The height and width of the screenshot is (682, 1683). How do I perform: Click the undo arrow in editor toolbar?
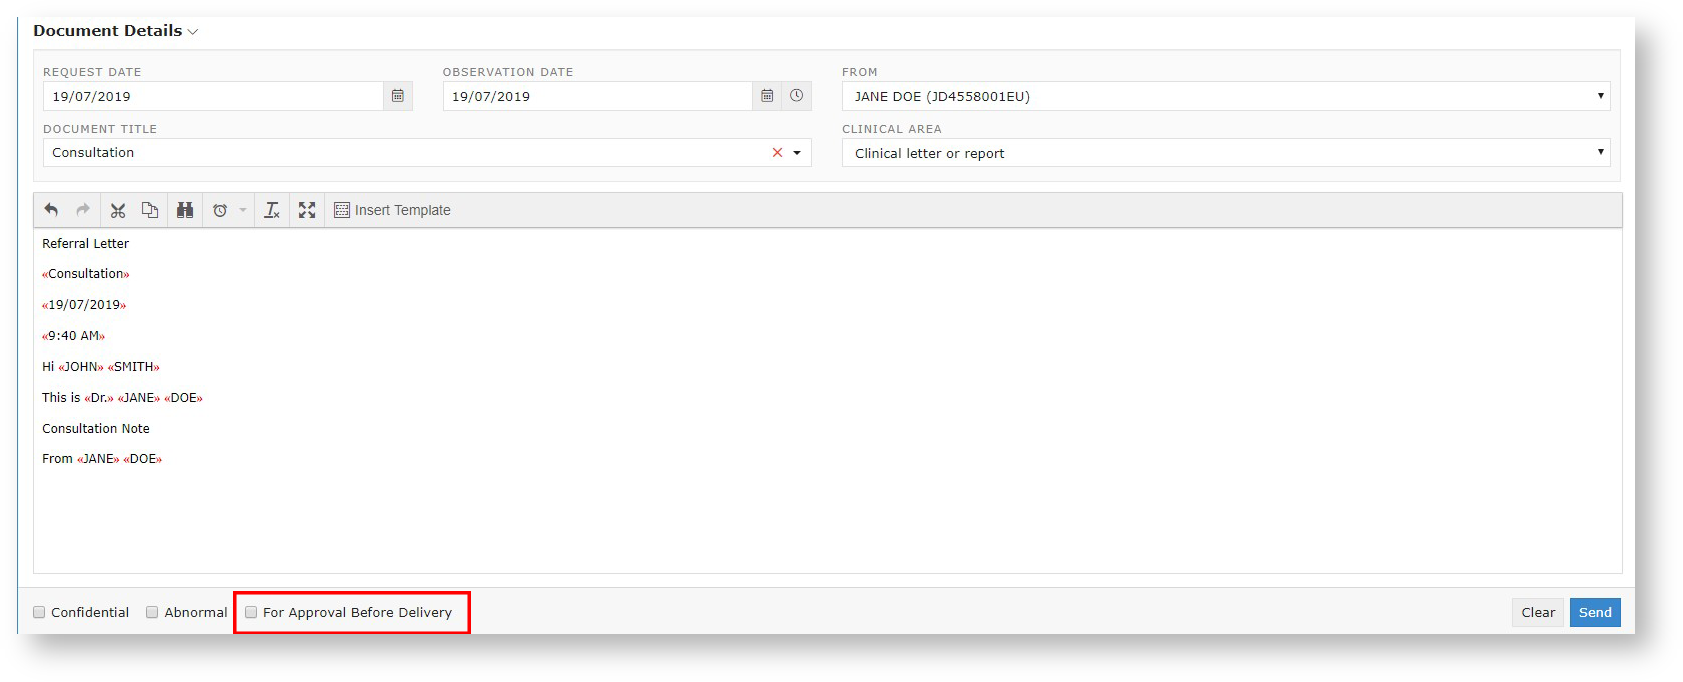(51, 210)
